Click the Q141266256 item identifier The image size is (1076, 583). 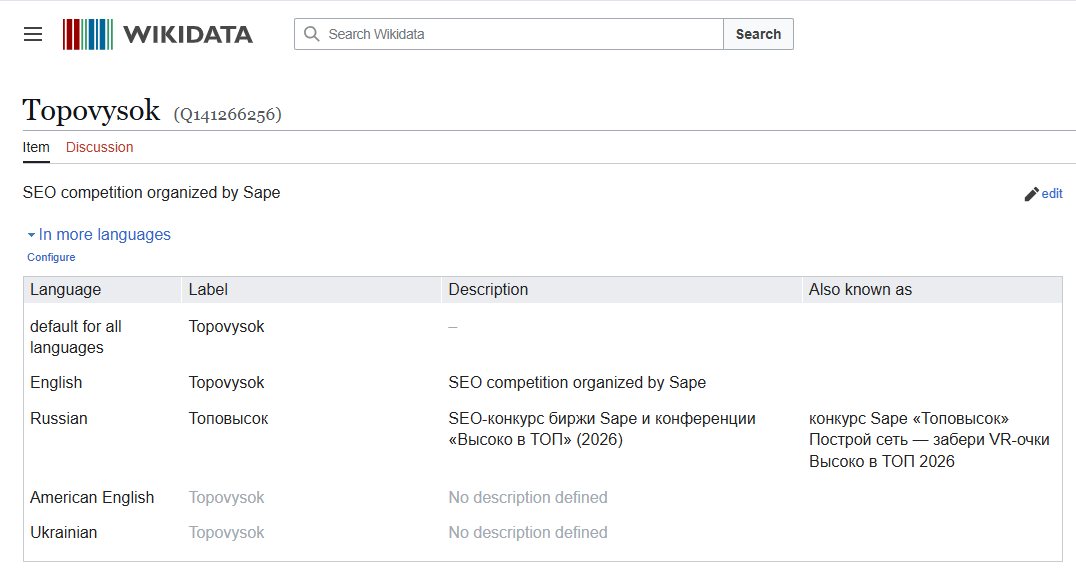point(227,114)
